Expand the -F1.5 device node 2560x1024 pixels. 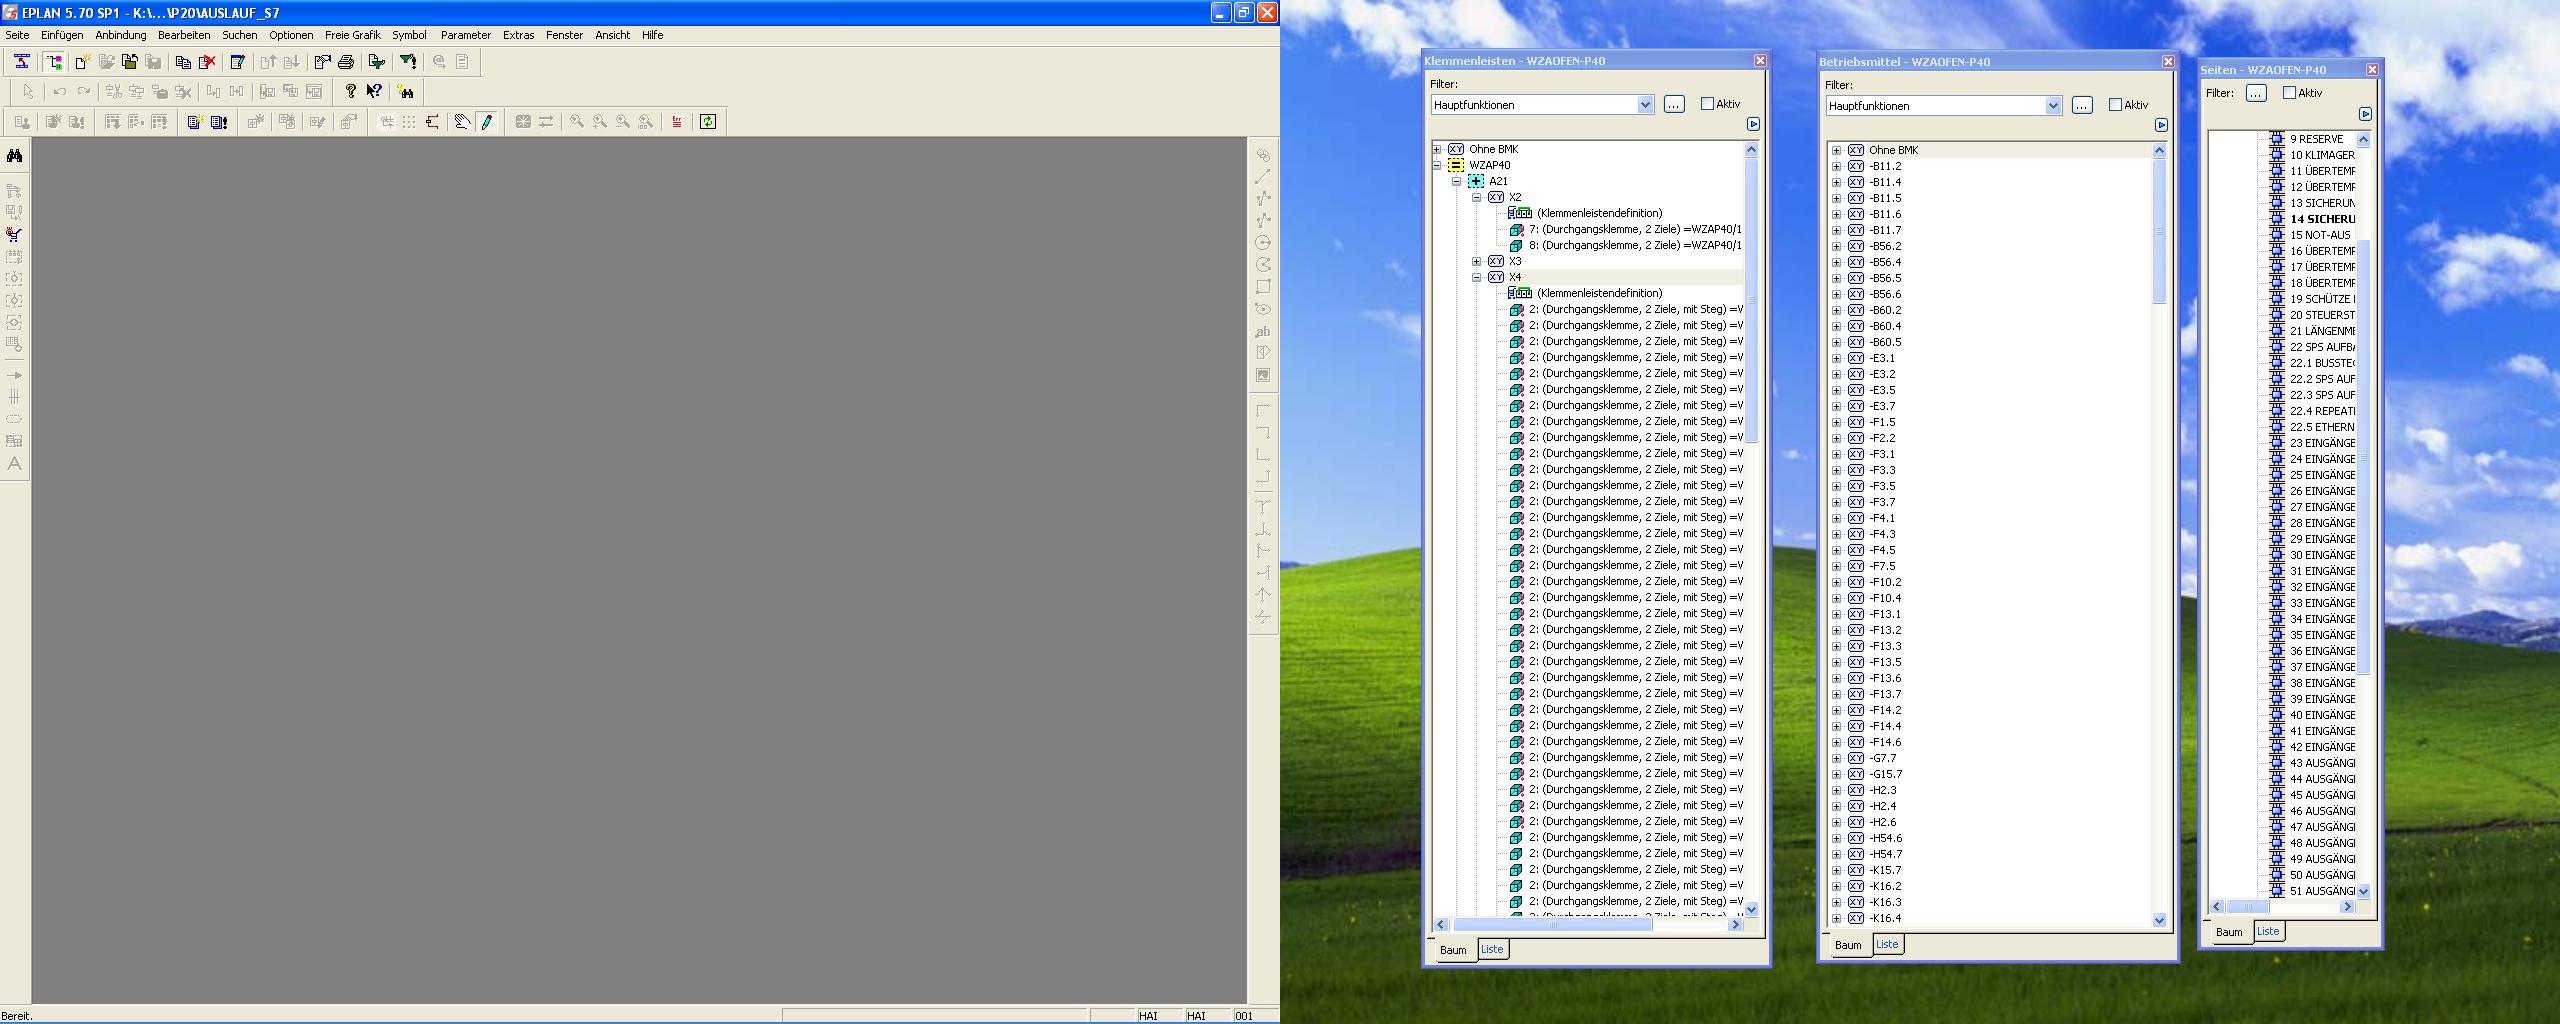[x=1837, y=422]
